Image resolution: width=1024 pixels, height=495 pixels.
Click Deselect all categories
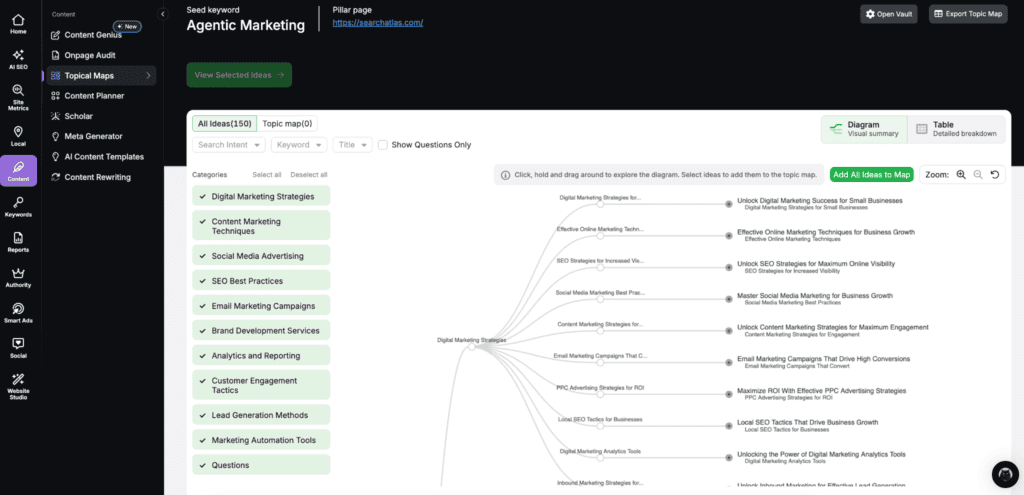pyautogui.click(x=309, y=175)
